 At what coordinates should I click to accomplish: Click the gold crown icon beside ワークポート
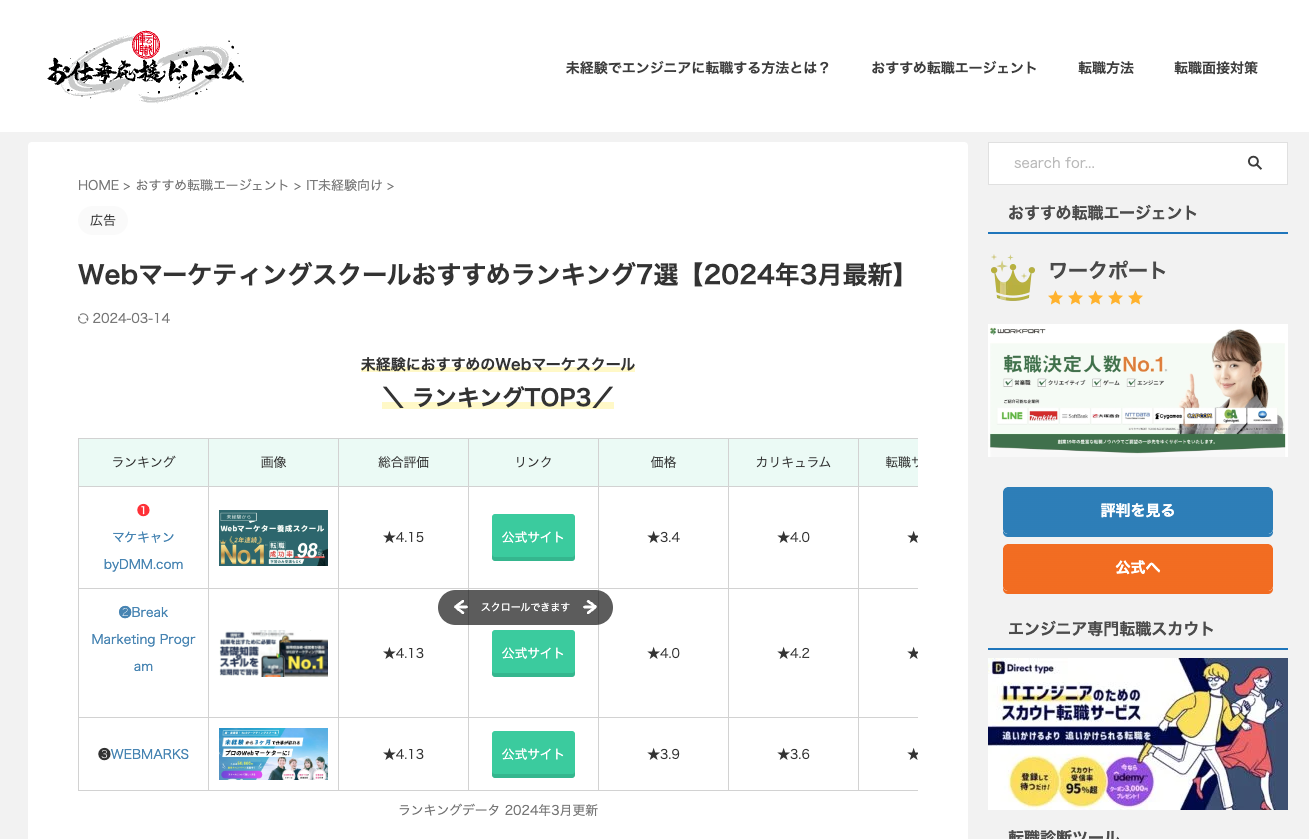[1013, 278]
